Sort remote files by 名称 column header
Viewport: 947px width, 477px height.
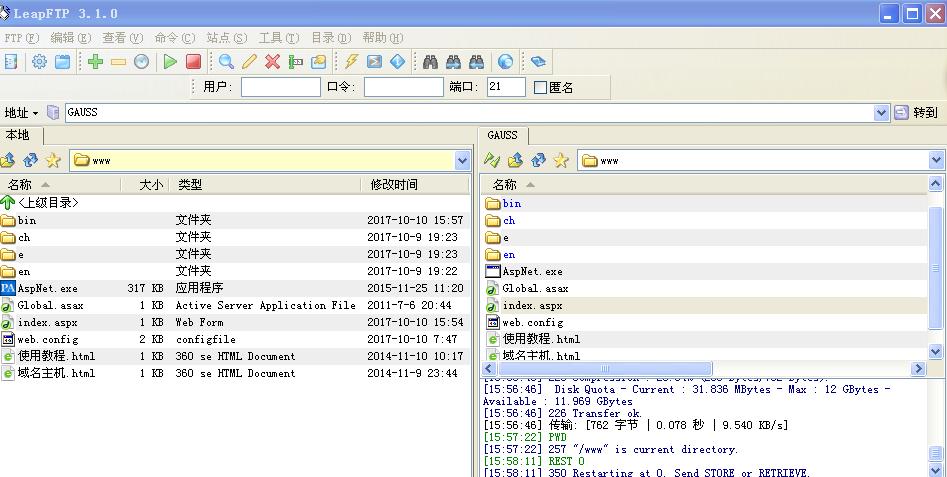pyautogui.click(x=704, y=185)
